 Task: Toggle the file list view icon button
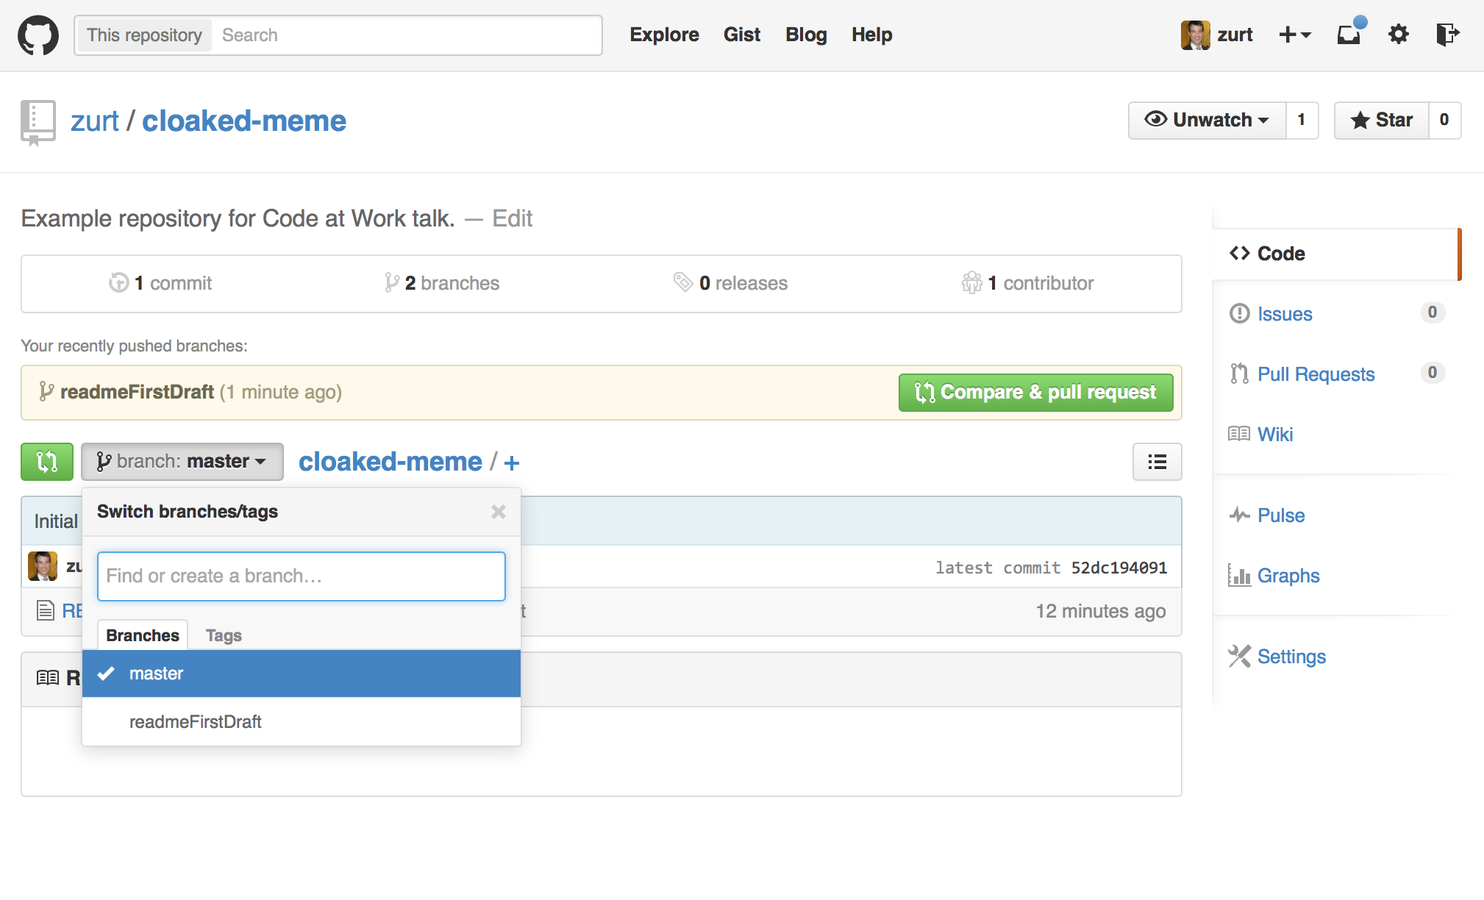coord(1157,462)
